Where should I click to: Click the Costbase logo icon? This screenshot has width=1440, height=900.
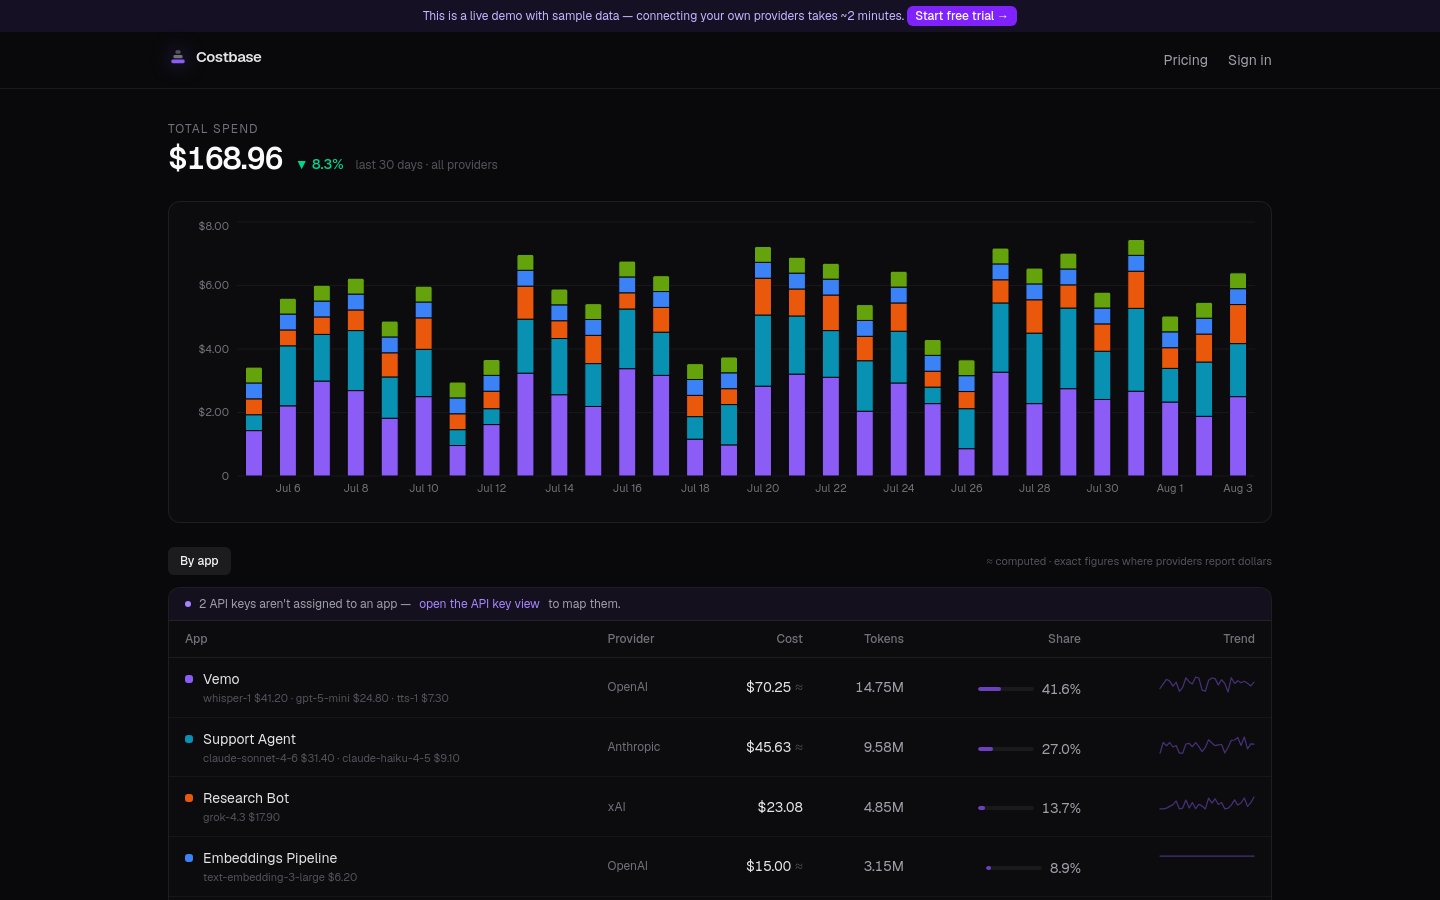pyautogui.click(x=178, y=57)
